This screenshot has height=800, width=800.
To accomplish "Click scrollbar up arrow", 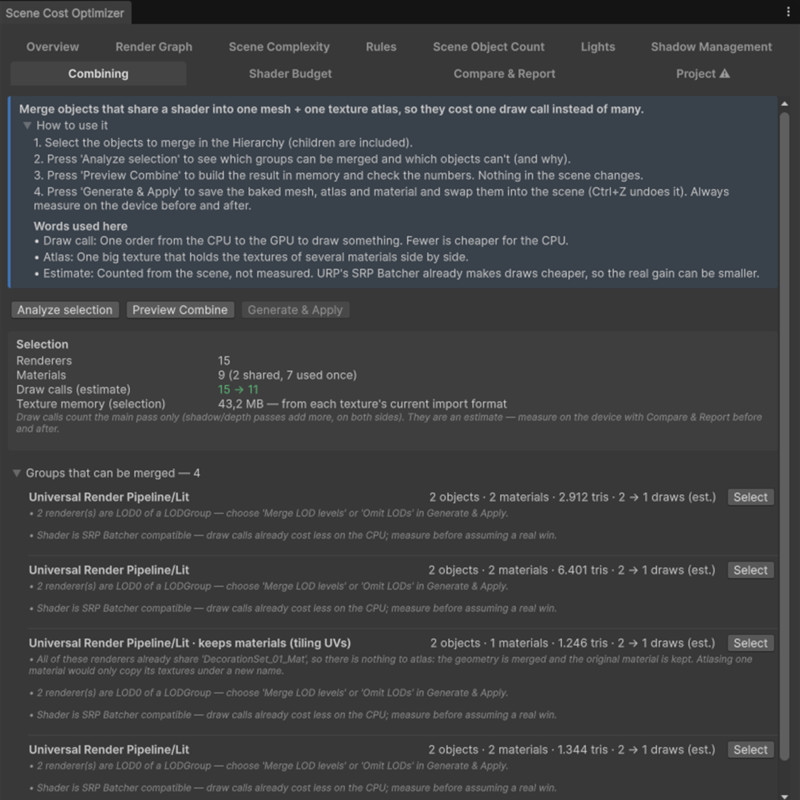I will point(785,104).
